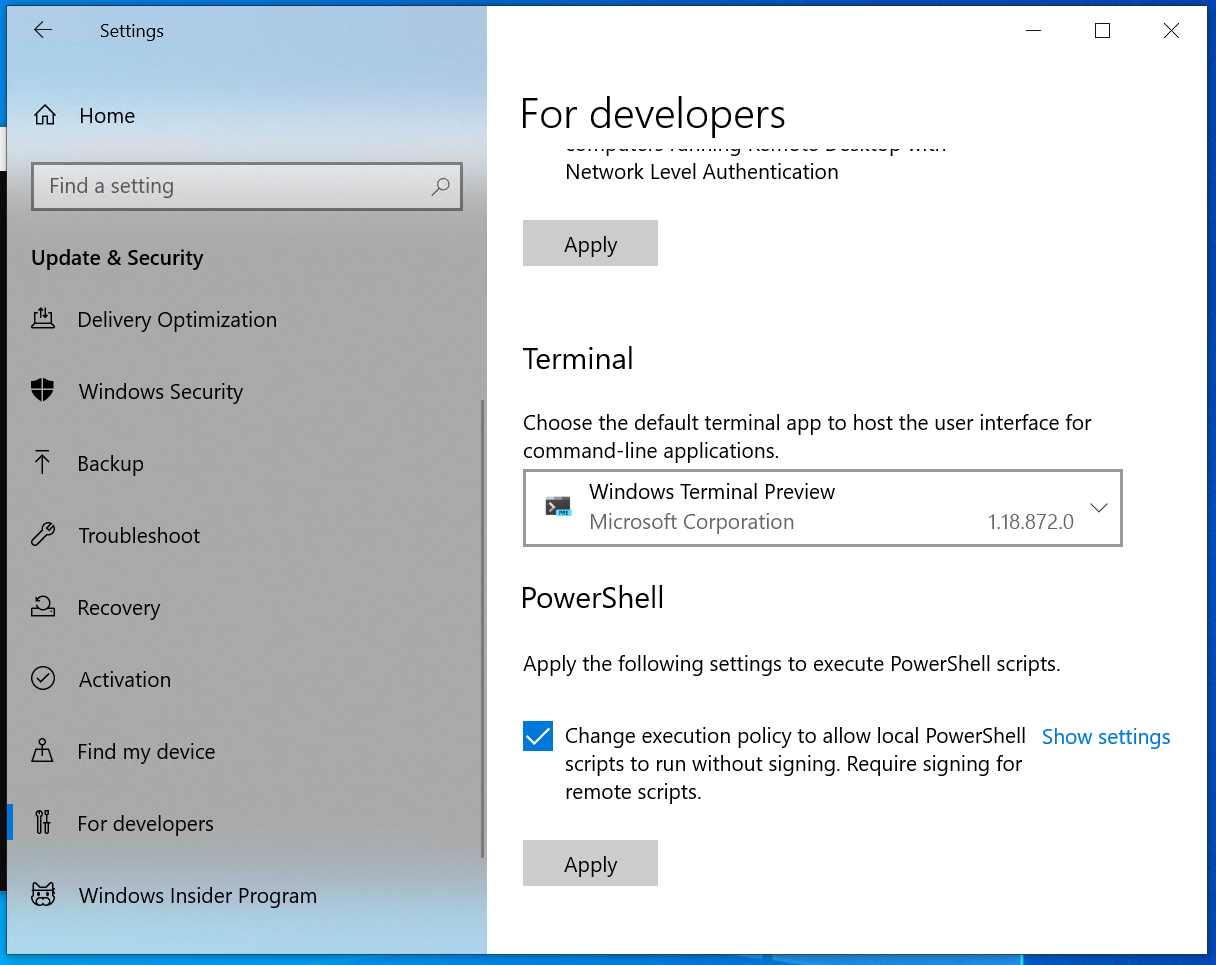
Task: Apply the PowerShell script settings
Action: point(590,862)
